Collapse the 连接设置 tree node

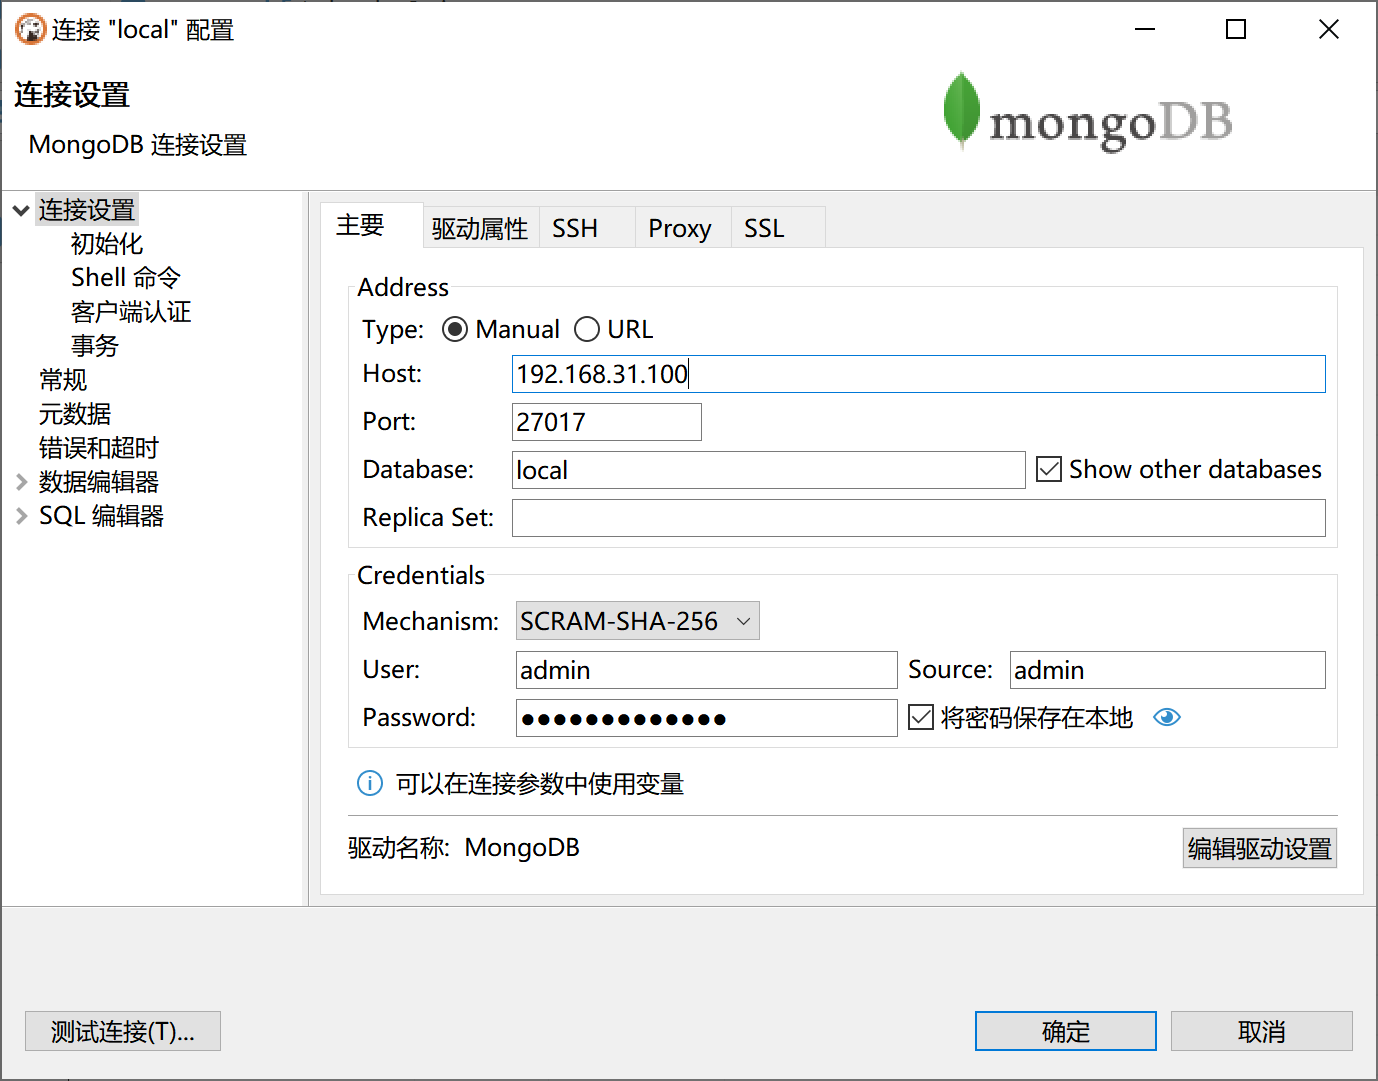point(21,210)
